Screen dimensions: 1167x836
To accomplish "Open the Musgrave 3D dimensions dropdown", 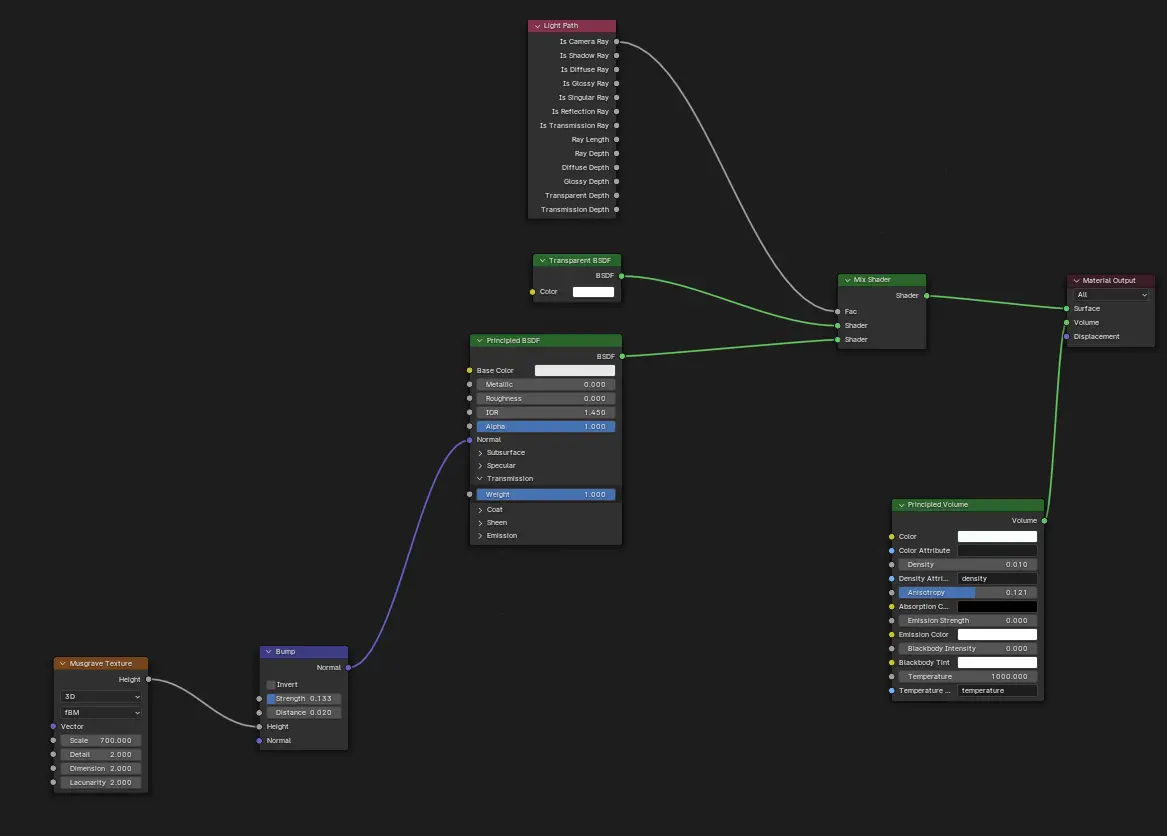I will click(x=101, y=697).
